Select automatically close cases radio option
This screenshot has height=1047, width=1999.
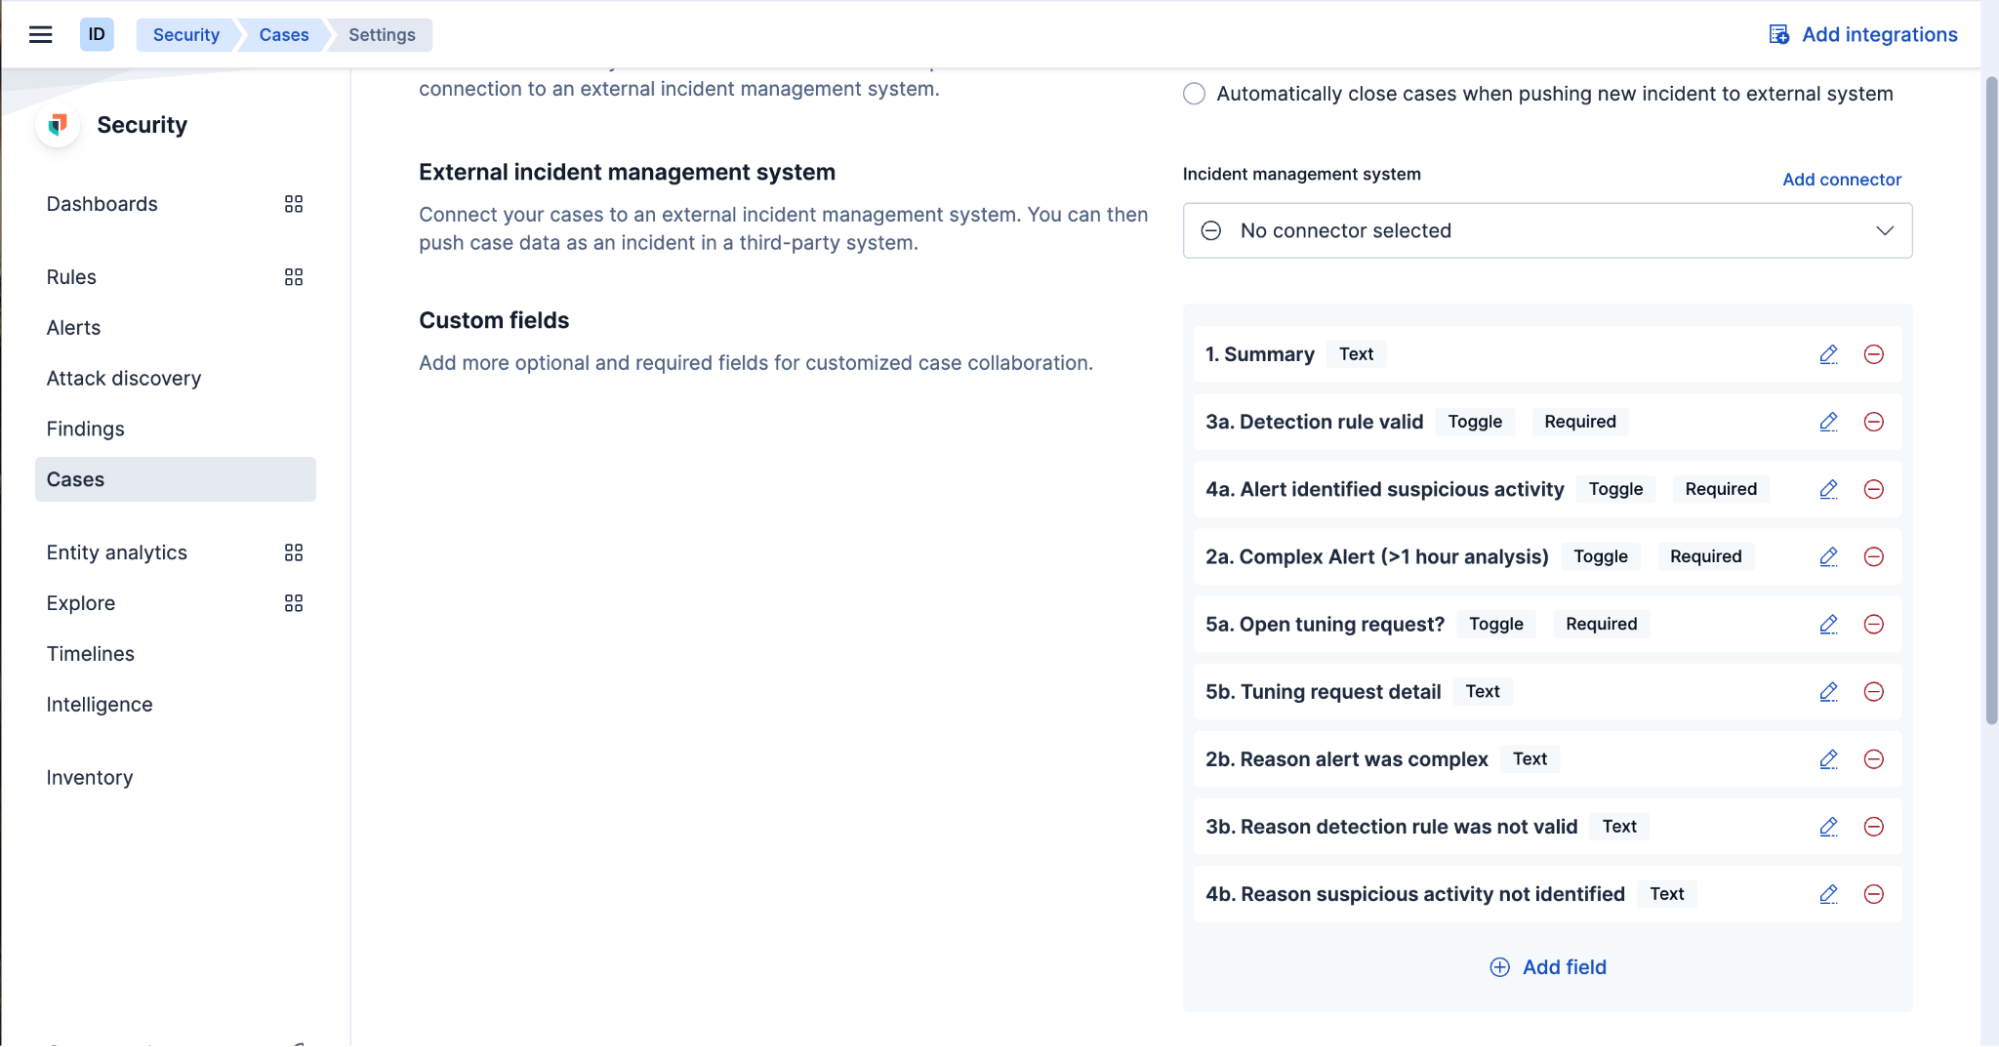tap(1194, 94)
